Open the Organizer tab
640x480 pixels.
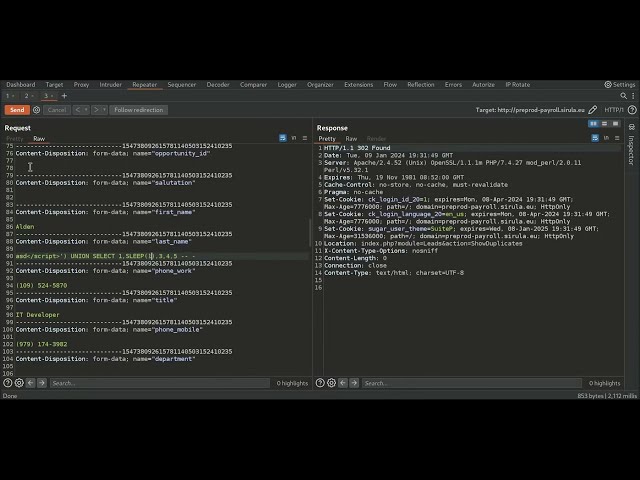[x=320, y=84]
